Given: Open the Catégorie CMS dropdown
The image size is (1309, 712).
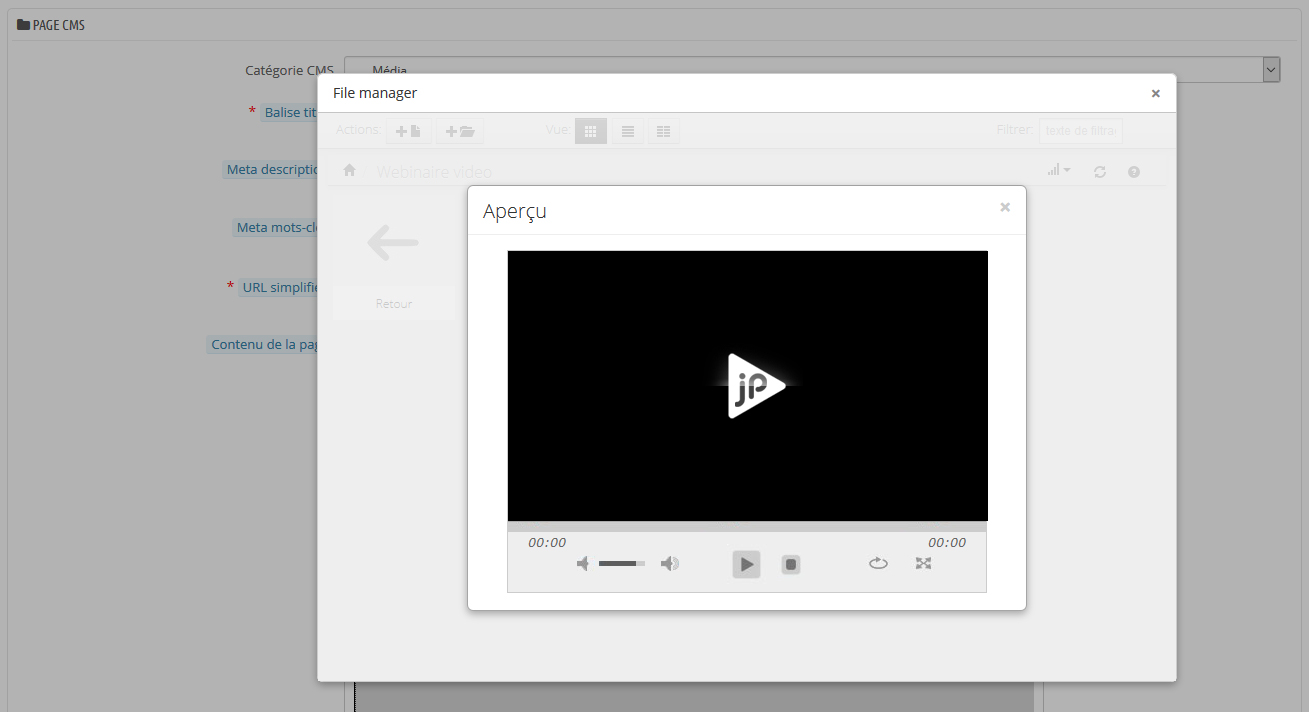Looking at the screenshot, I should click(x=812, y=70).
